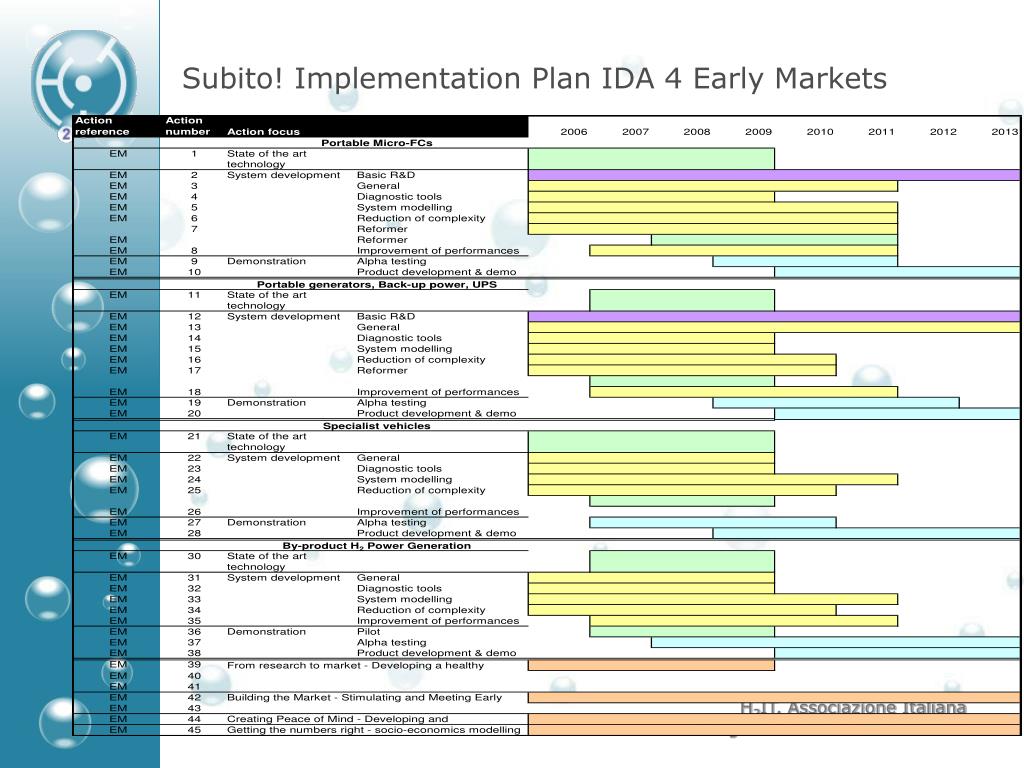Image resolution: width=1024 pixels, height=768 pixels.
Task: Click the 'Action focus' column header
Action: coord(263,132)
